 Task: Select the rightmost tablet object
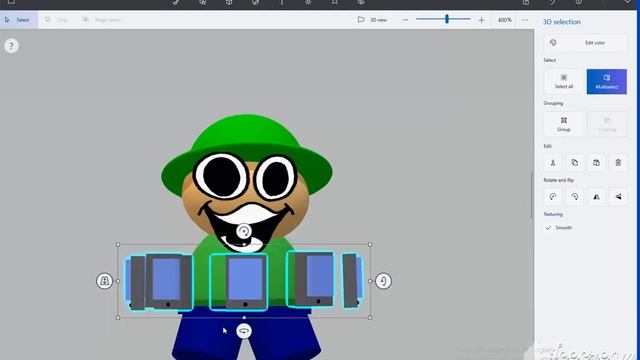point(352,280)
